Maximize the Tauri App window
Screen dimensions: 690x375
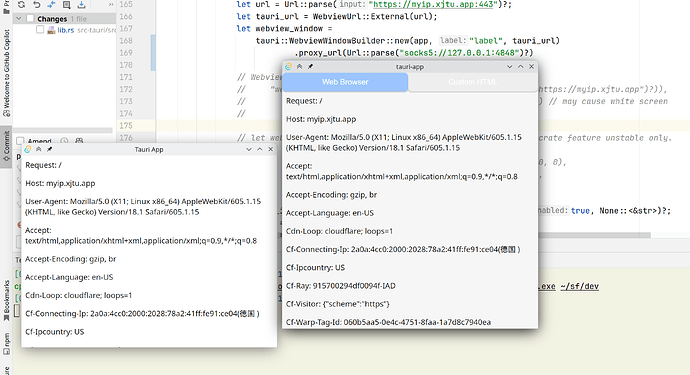point(260,149)
